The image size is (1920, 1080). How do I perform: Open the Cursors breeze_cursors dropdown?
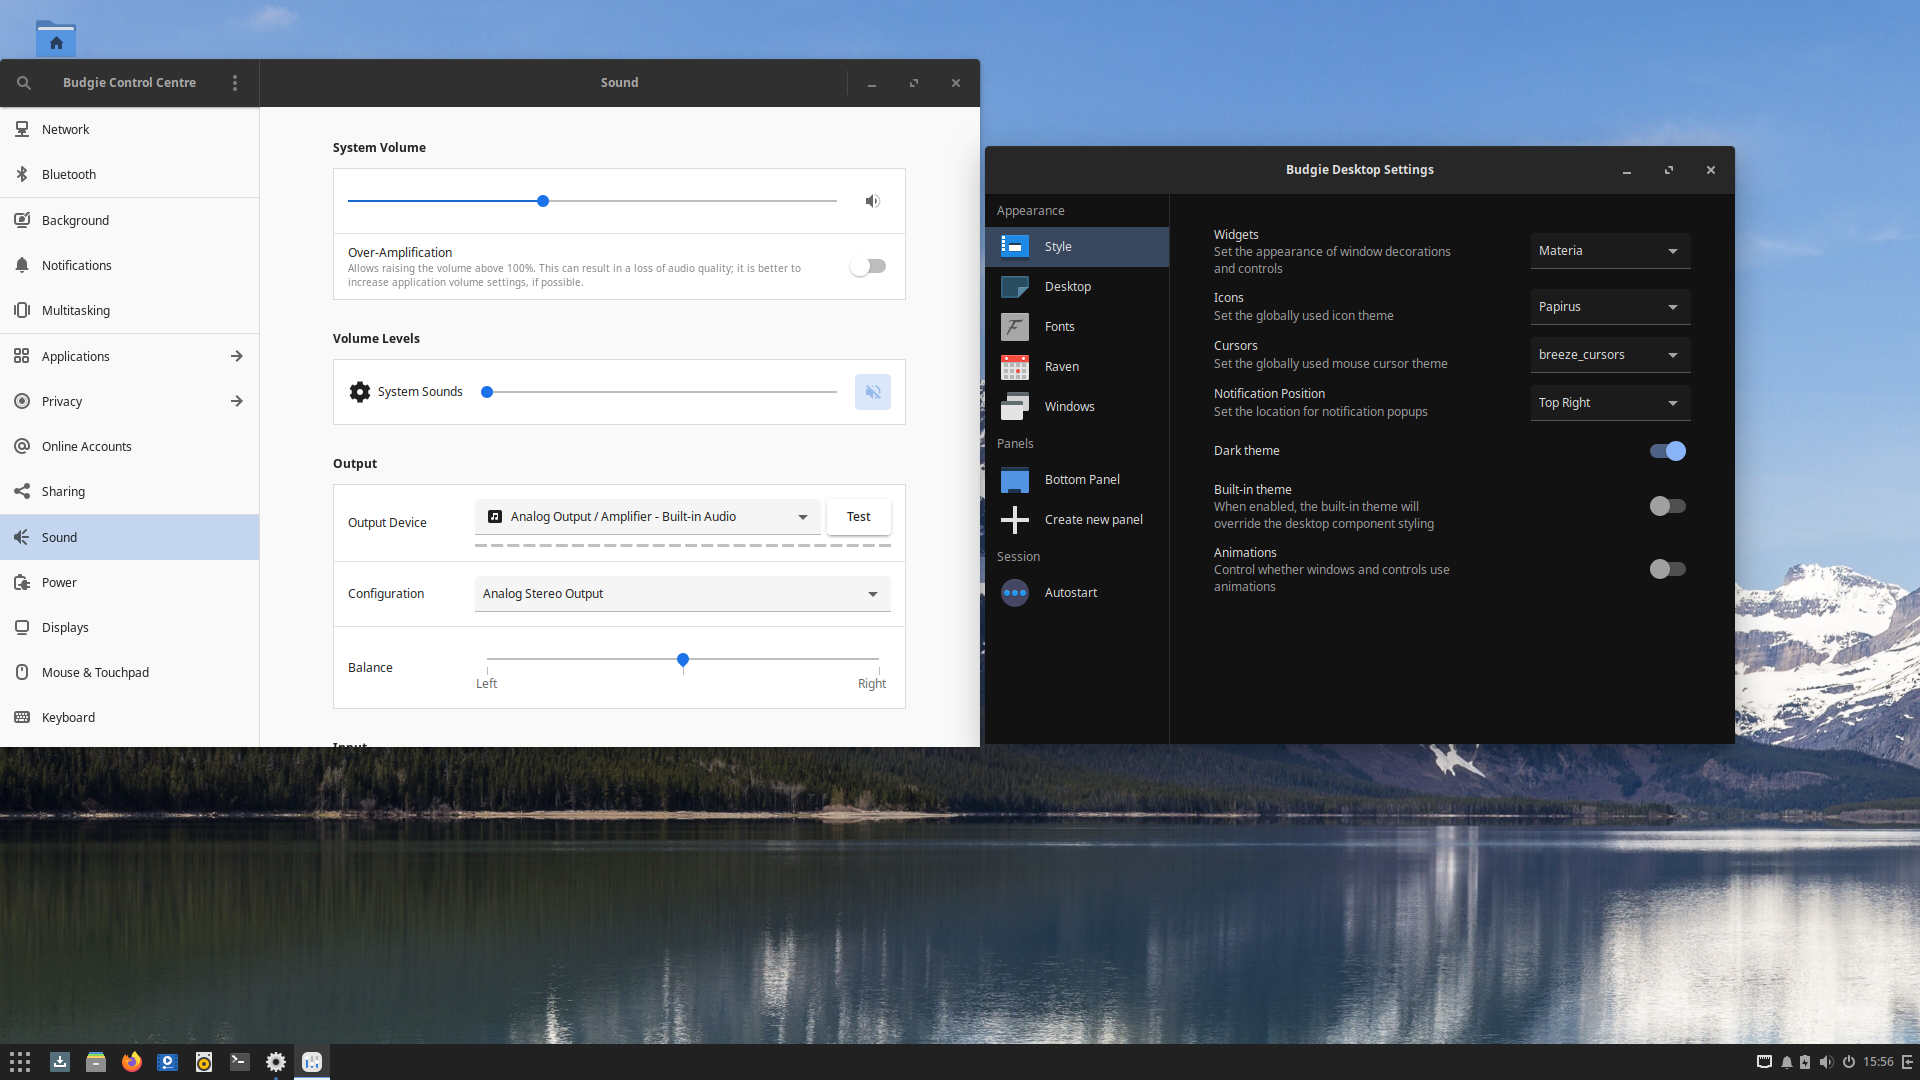(1610, 355)
